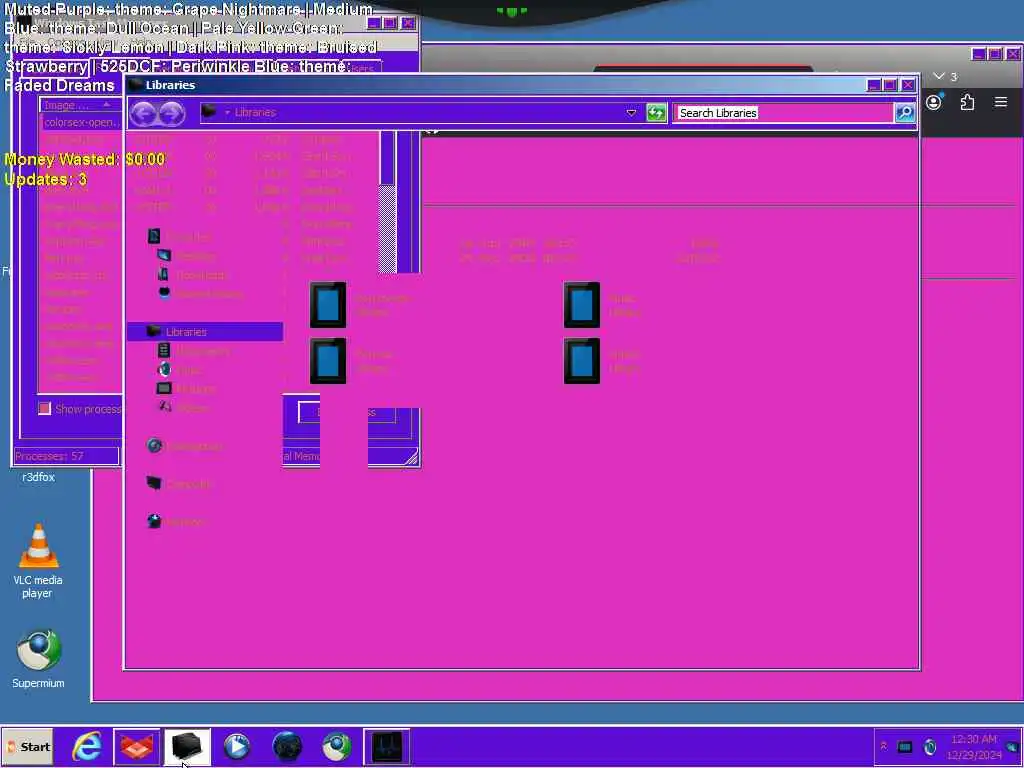Image resolution: width=1024 pixels, height=768 pixels.
Task: Select Pictures under Libraries tree
Action: [x=187, y=389]
